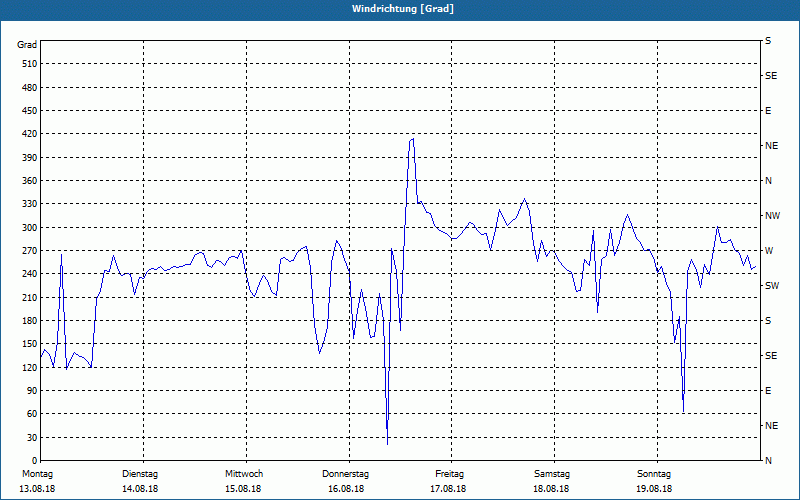Click the 480 y-axis value
Image resolution: width=800 pixels, height=500 pixels.
tap(30, 88)
